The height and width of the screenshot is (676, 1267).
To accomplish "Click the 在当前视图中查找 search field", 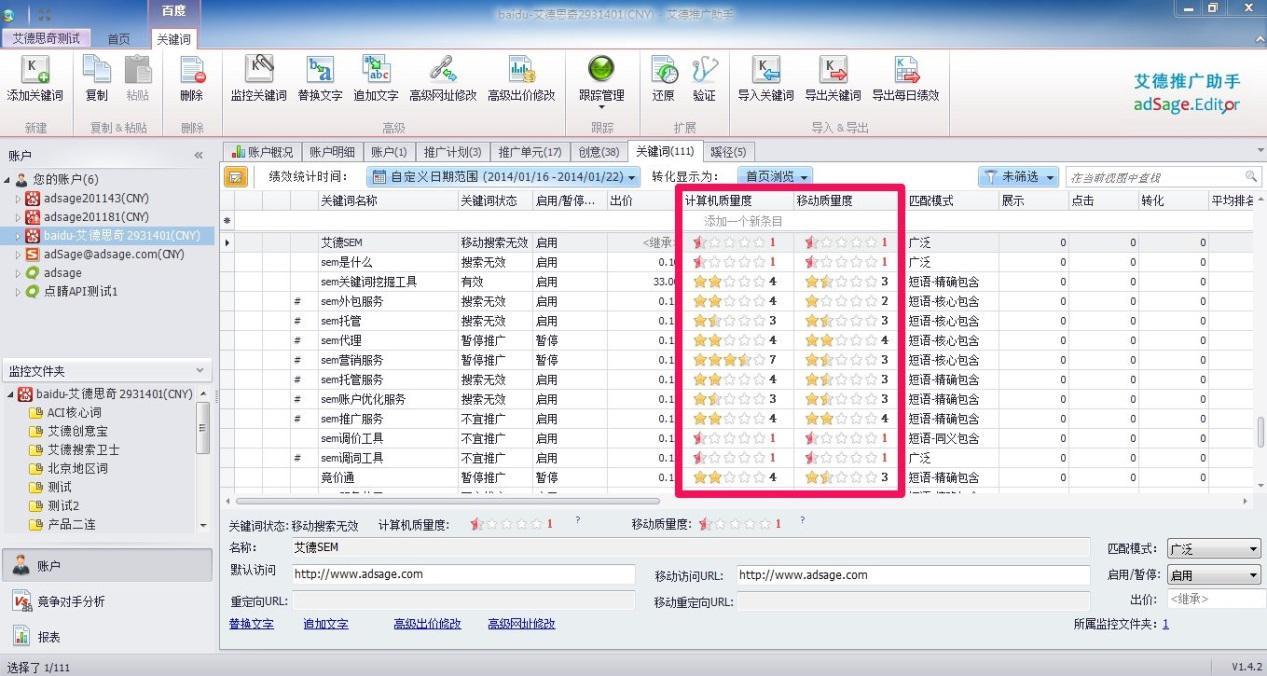I will 1154,177.
